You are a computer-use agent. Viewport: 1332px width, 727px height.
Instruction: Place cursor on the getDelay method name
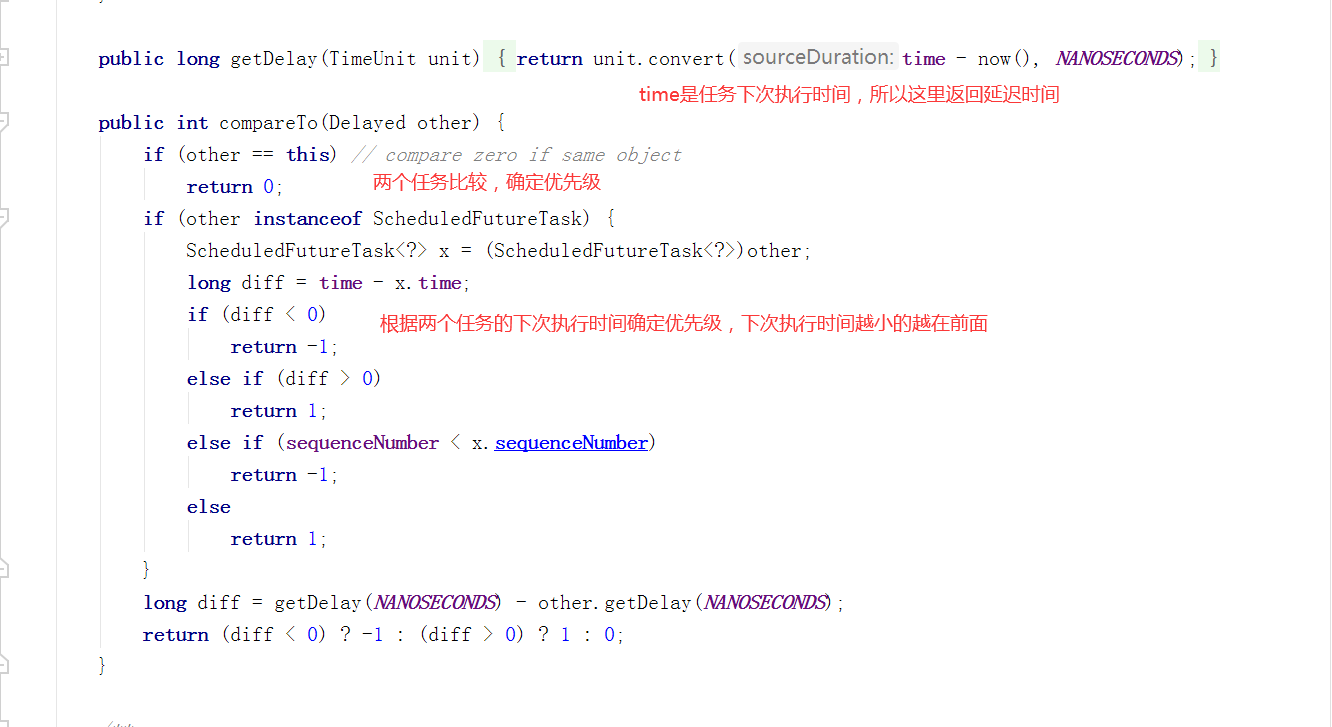tap(275, 59)
